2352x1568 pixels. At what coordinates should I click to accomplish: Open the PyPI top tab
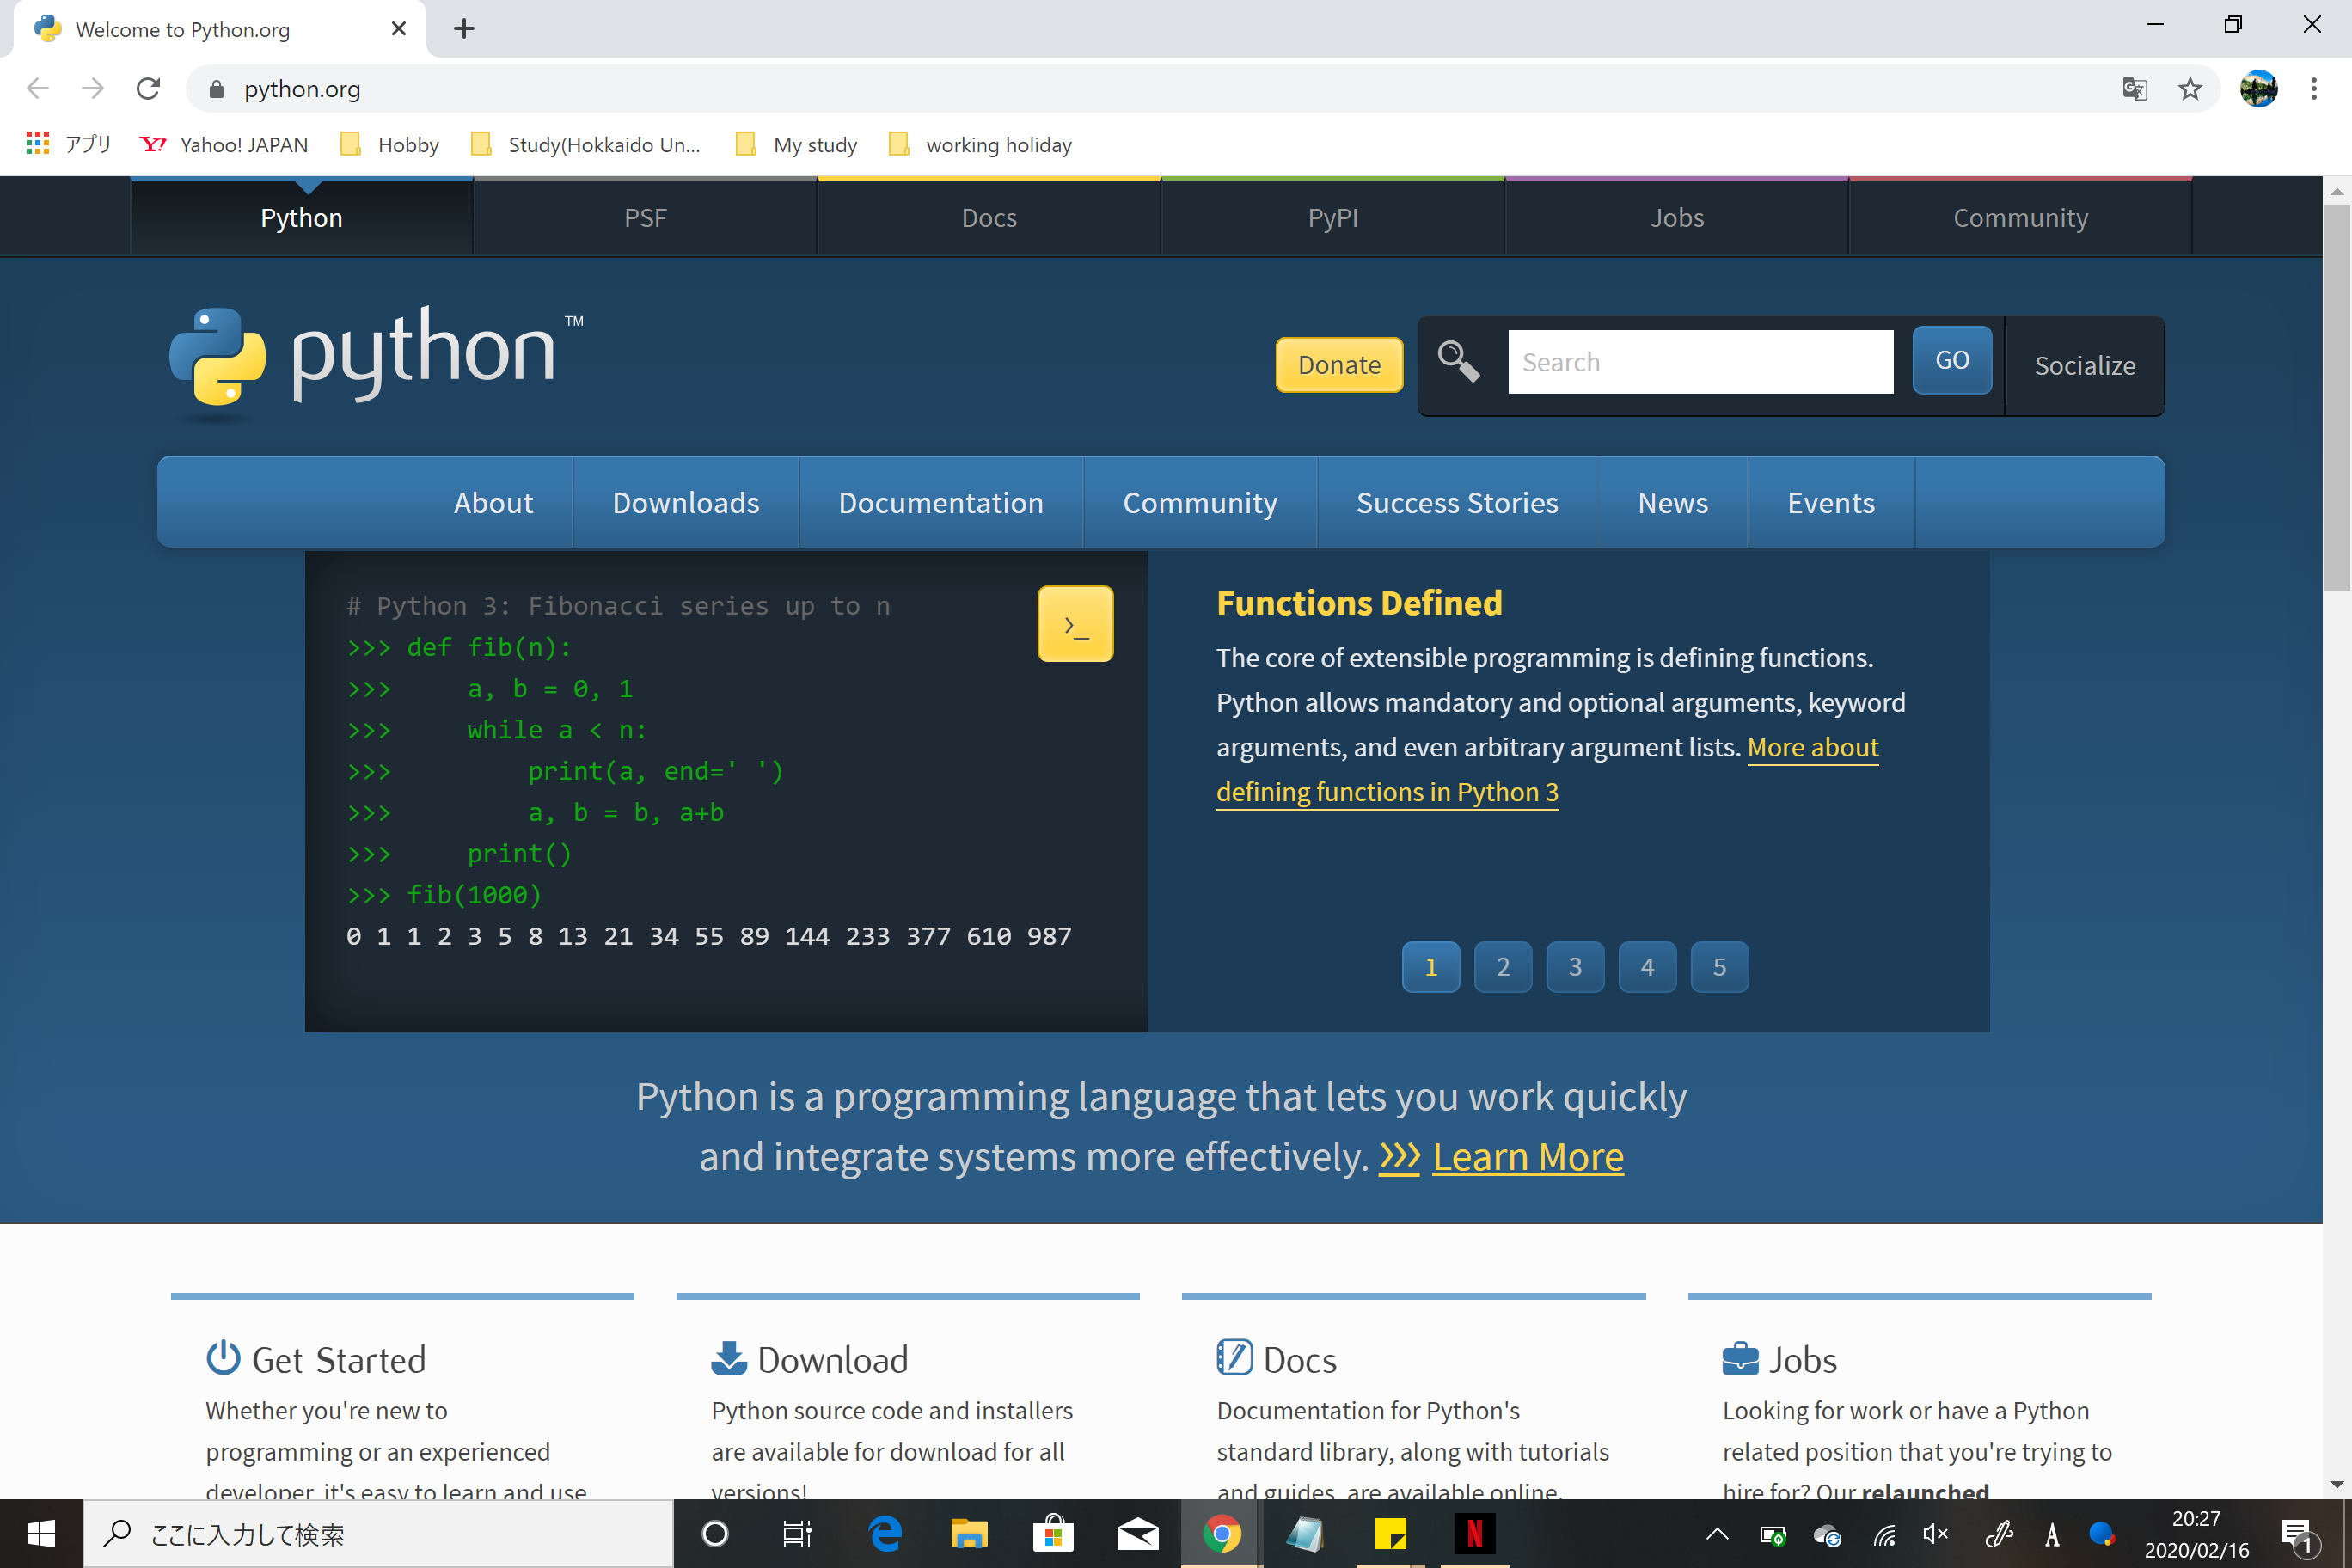coord(1333,217)
